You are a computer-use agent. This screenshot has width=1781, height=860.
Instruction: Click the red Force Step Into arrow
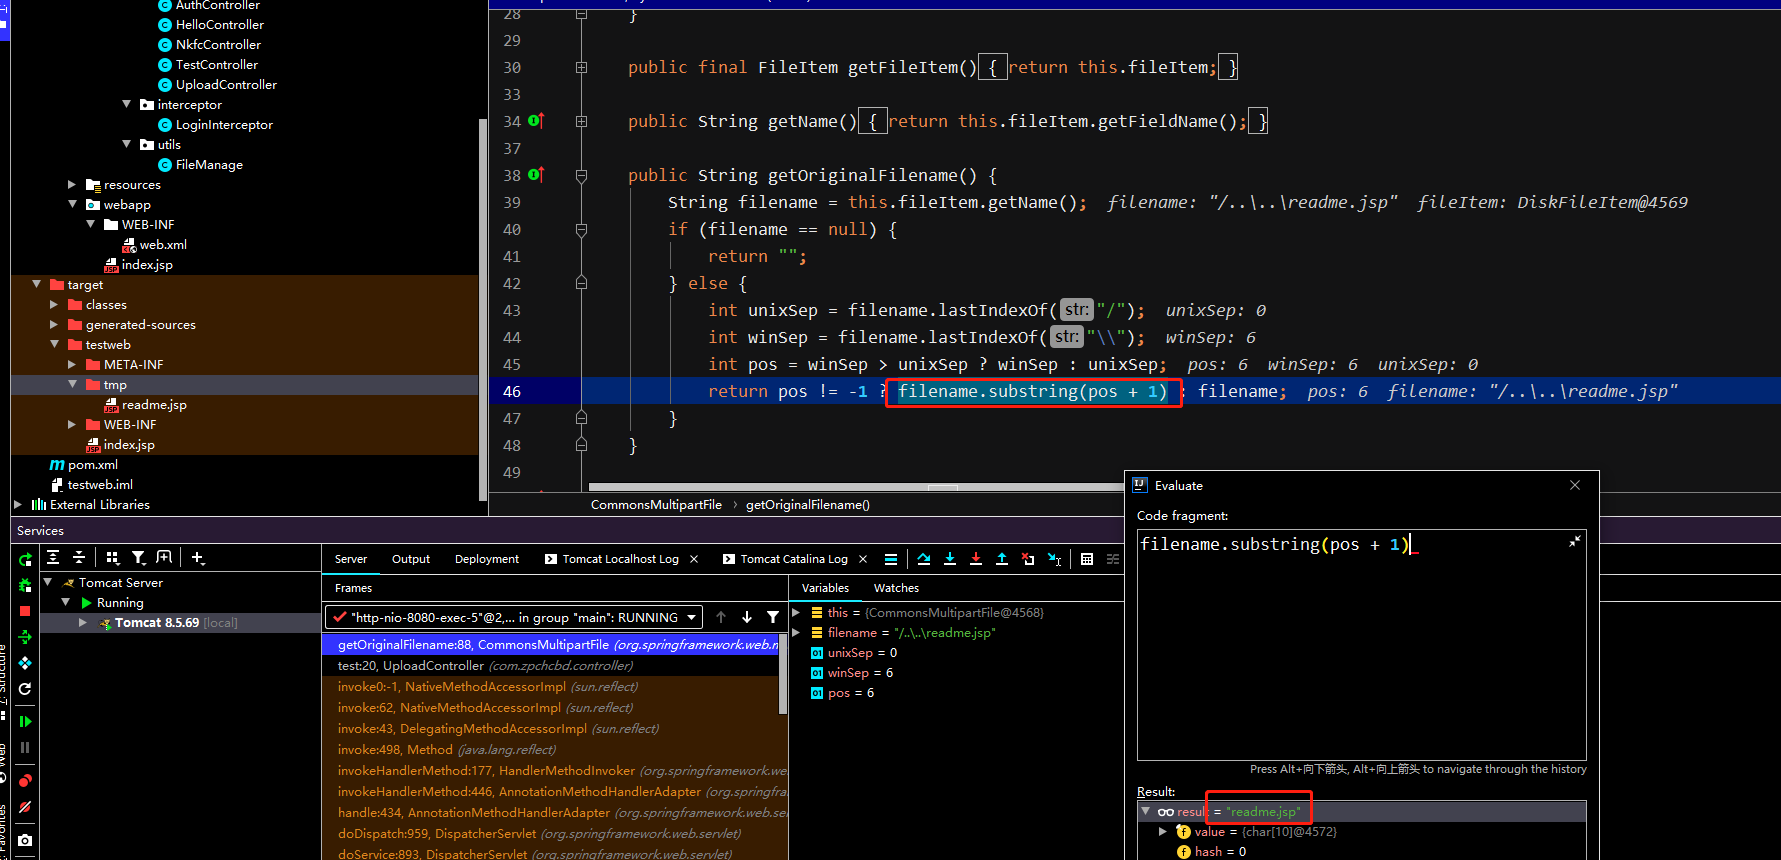tap(975, 559)
